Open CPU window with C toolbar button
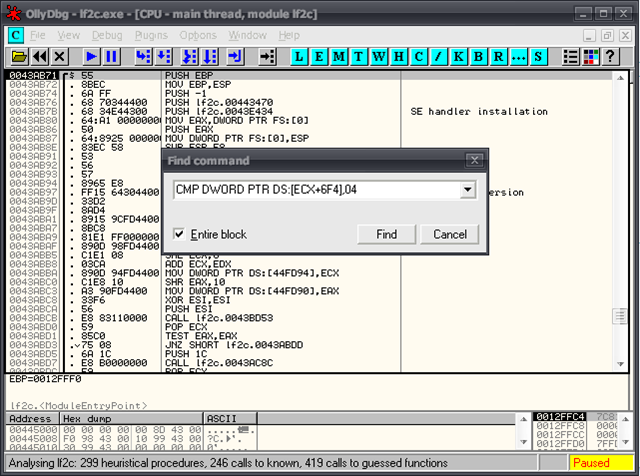The image size is (640, 476). pos(419,56)
